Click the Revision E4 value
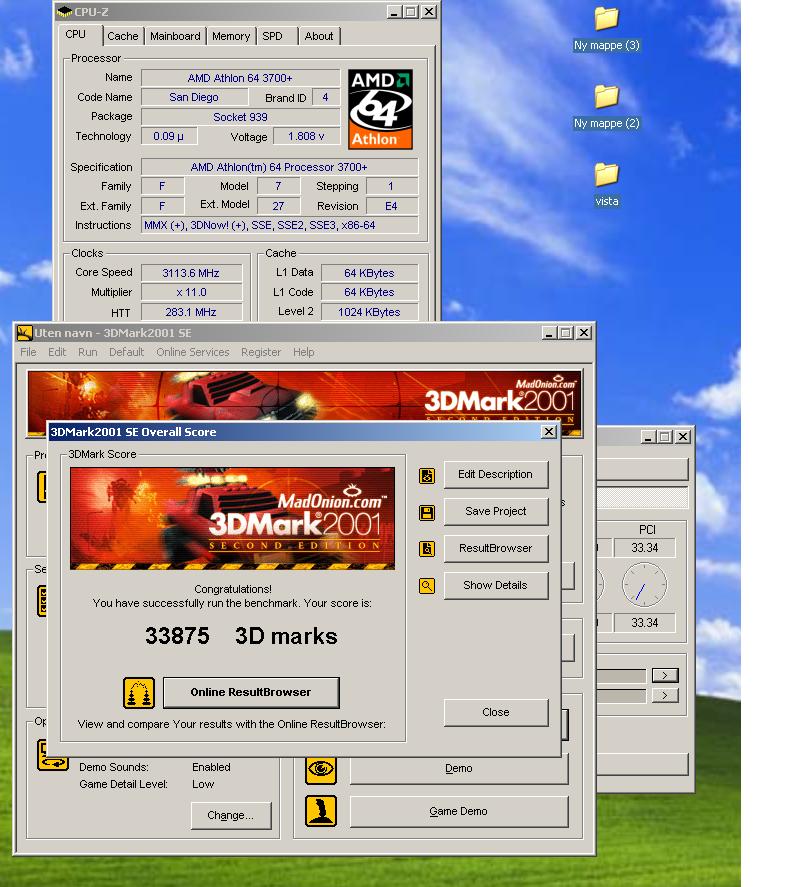The image size is (800, 887). pos(392,206)
